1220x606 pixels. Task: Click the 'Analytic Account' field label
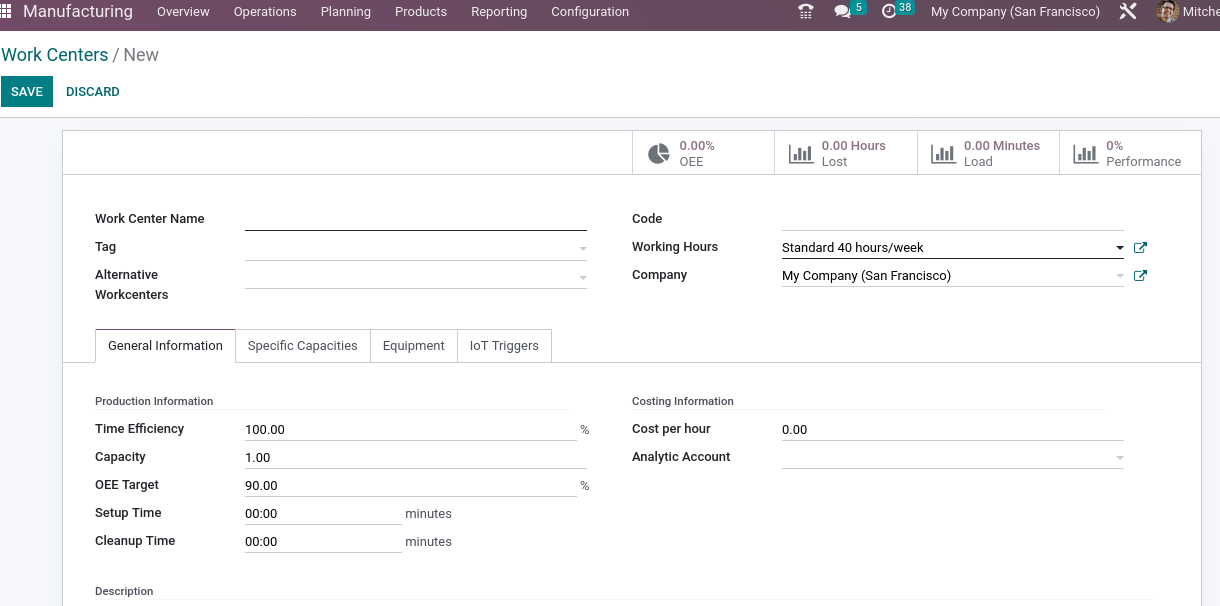681,457
